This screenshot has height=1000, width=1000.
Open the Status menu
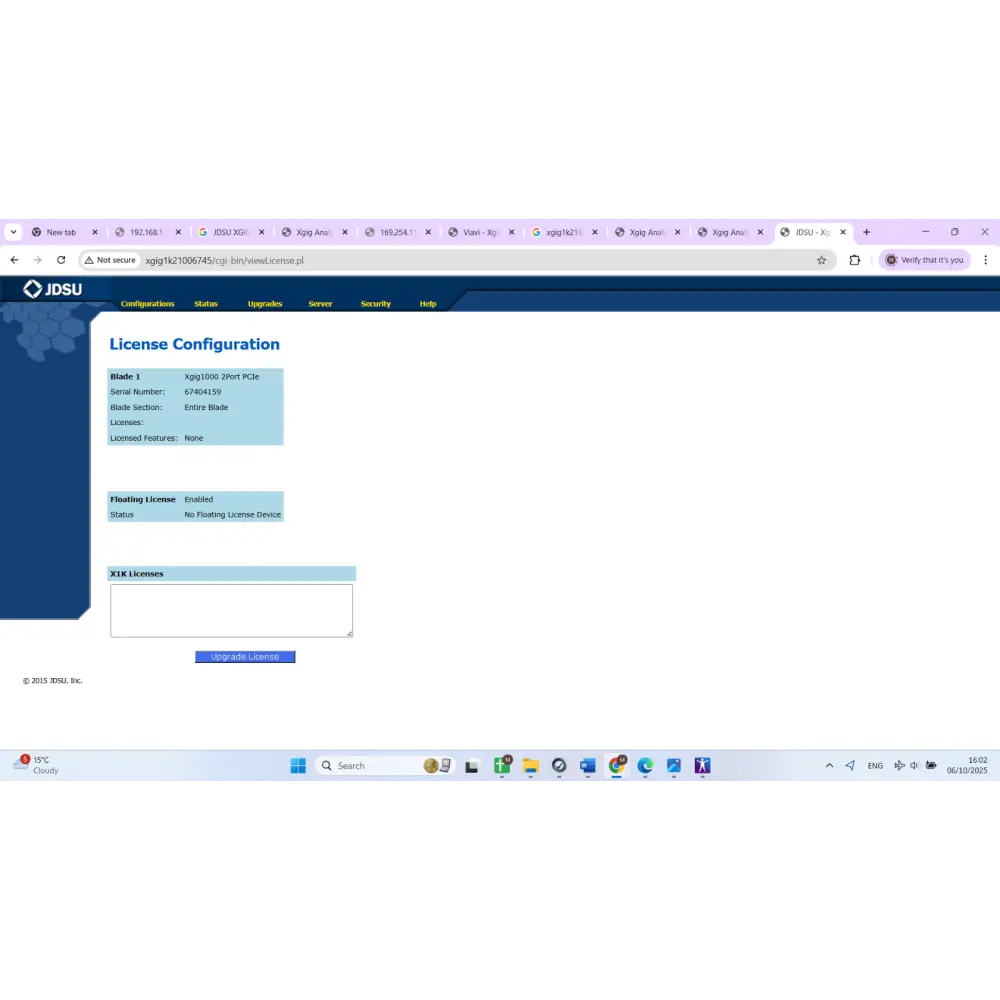pyautogui.click(x=206, y=304)
